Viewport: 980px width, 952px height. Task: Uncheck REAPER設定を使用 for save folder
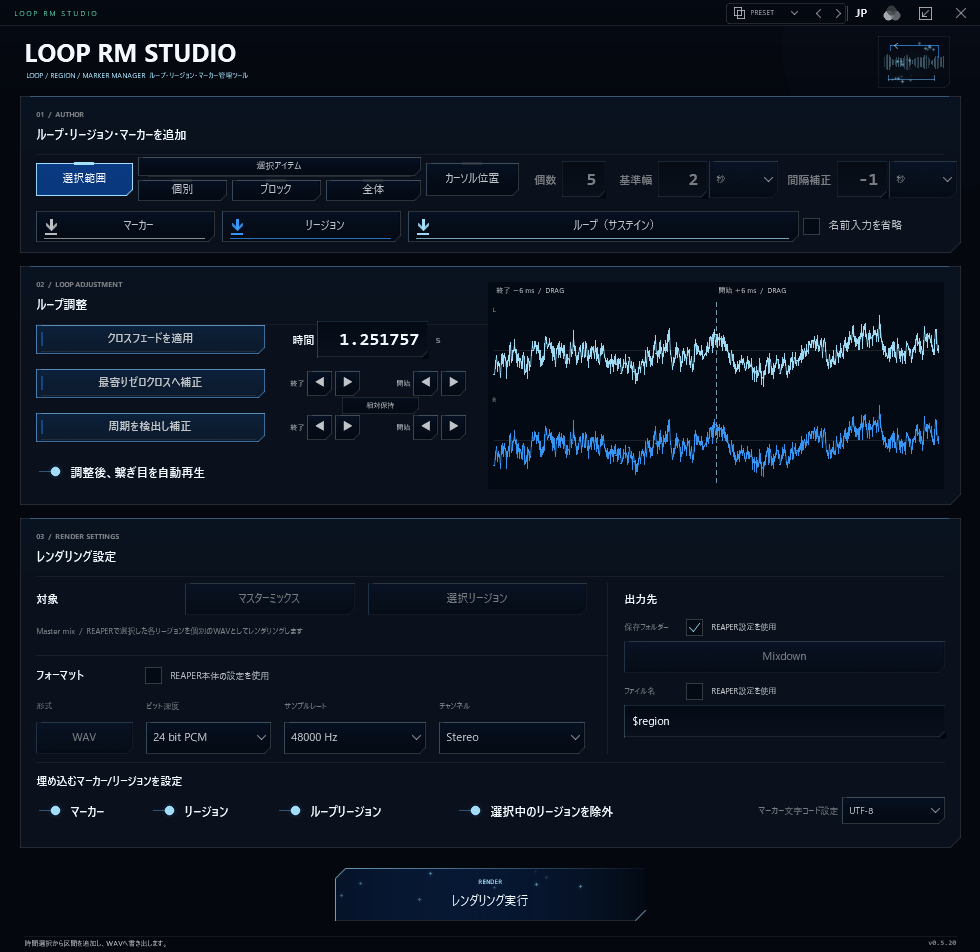(694, 627)
